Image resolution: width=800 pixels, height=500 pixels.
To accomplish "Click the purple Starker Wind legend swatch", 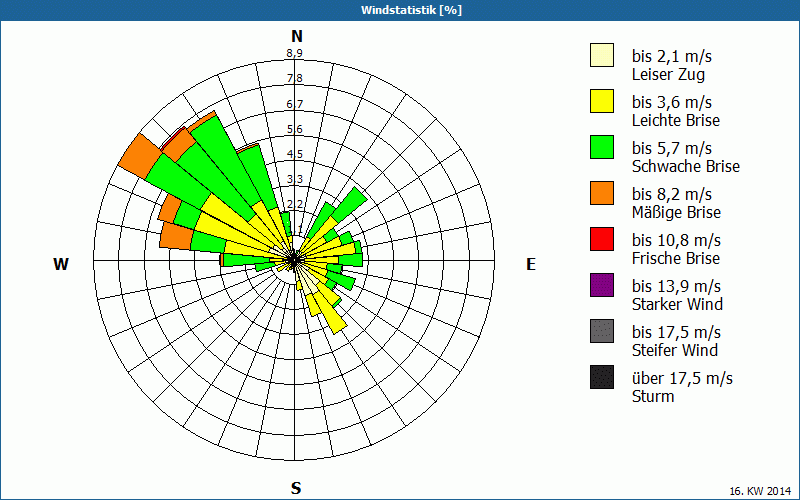I will click(602, 285).
